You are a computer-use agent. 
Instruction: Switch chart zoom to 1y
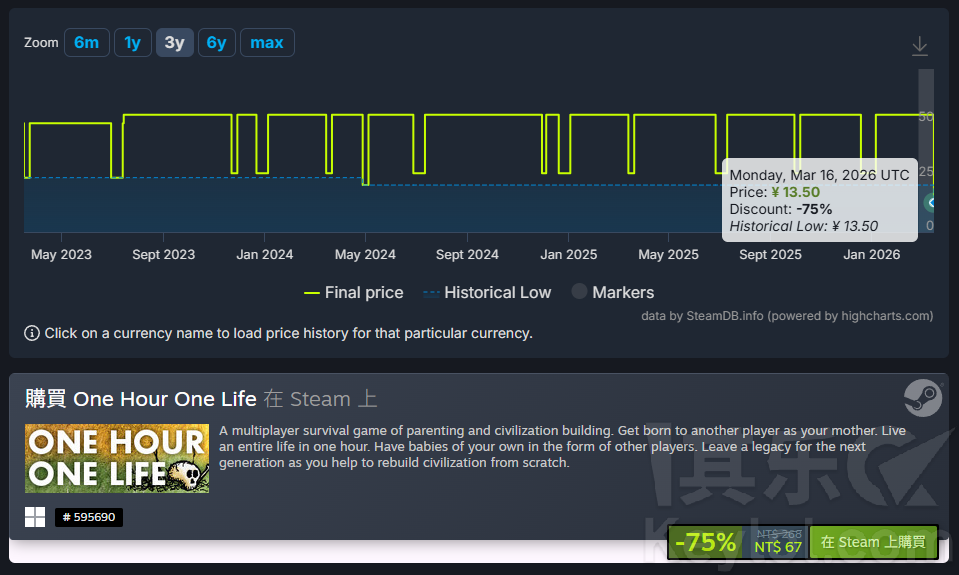coord(132,42)
